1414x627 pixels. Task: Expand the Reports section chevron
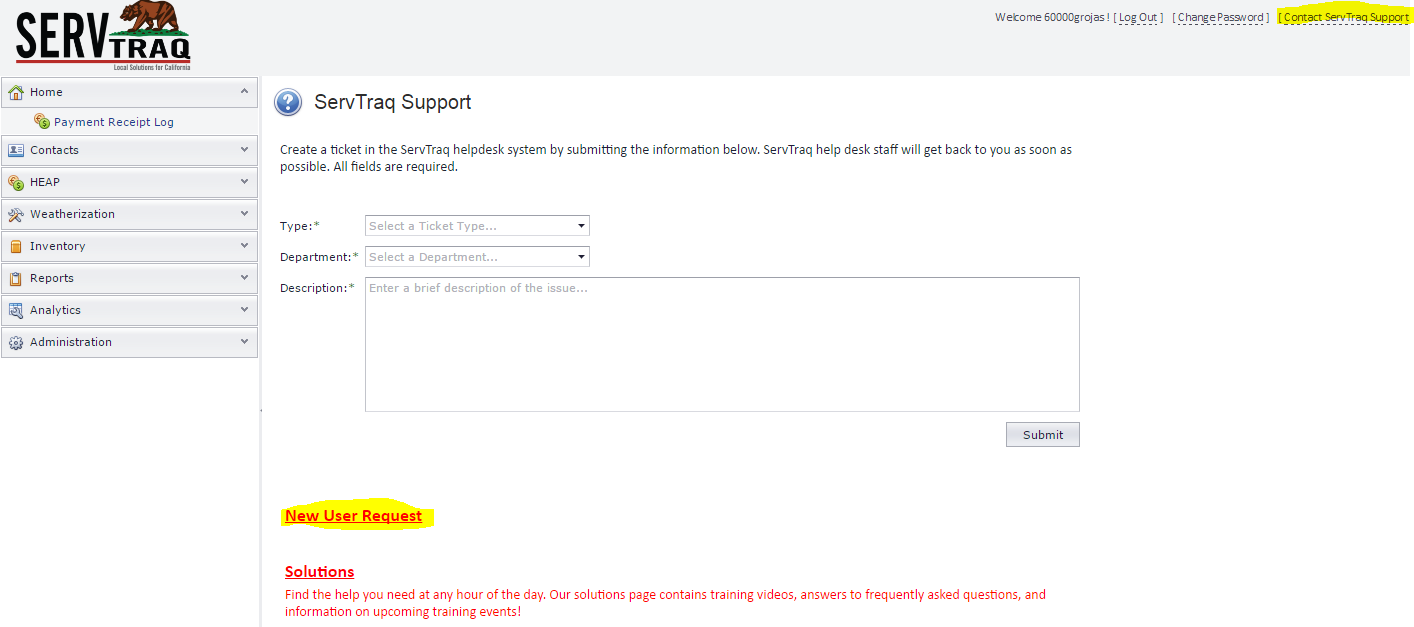click(245, 277)
